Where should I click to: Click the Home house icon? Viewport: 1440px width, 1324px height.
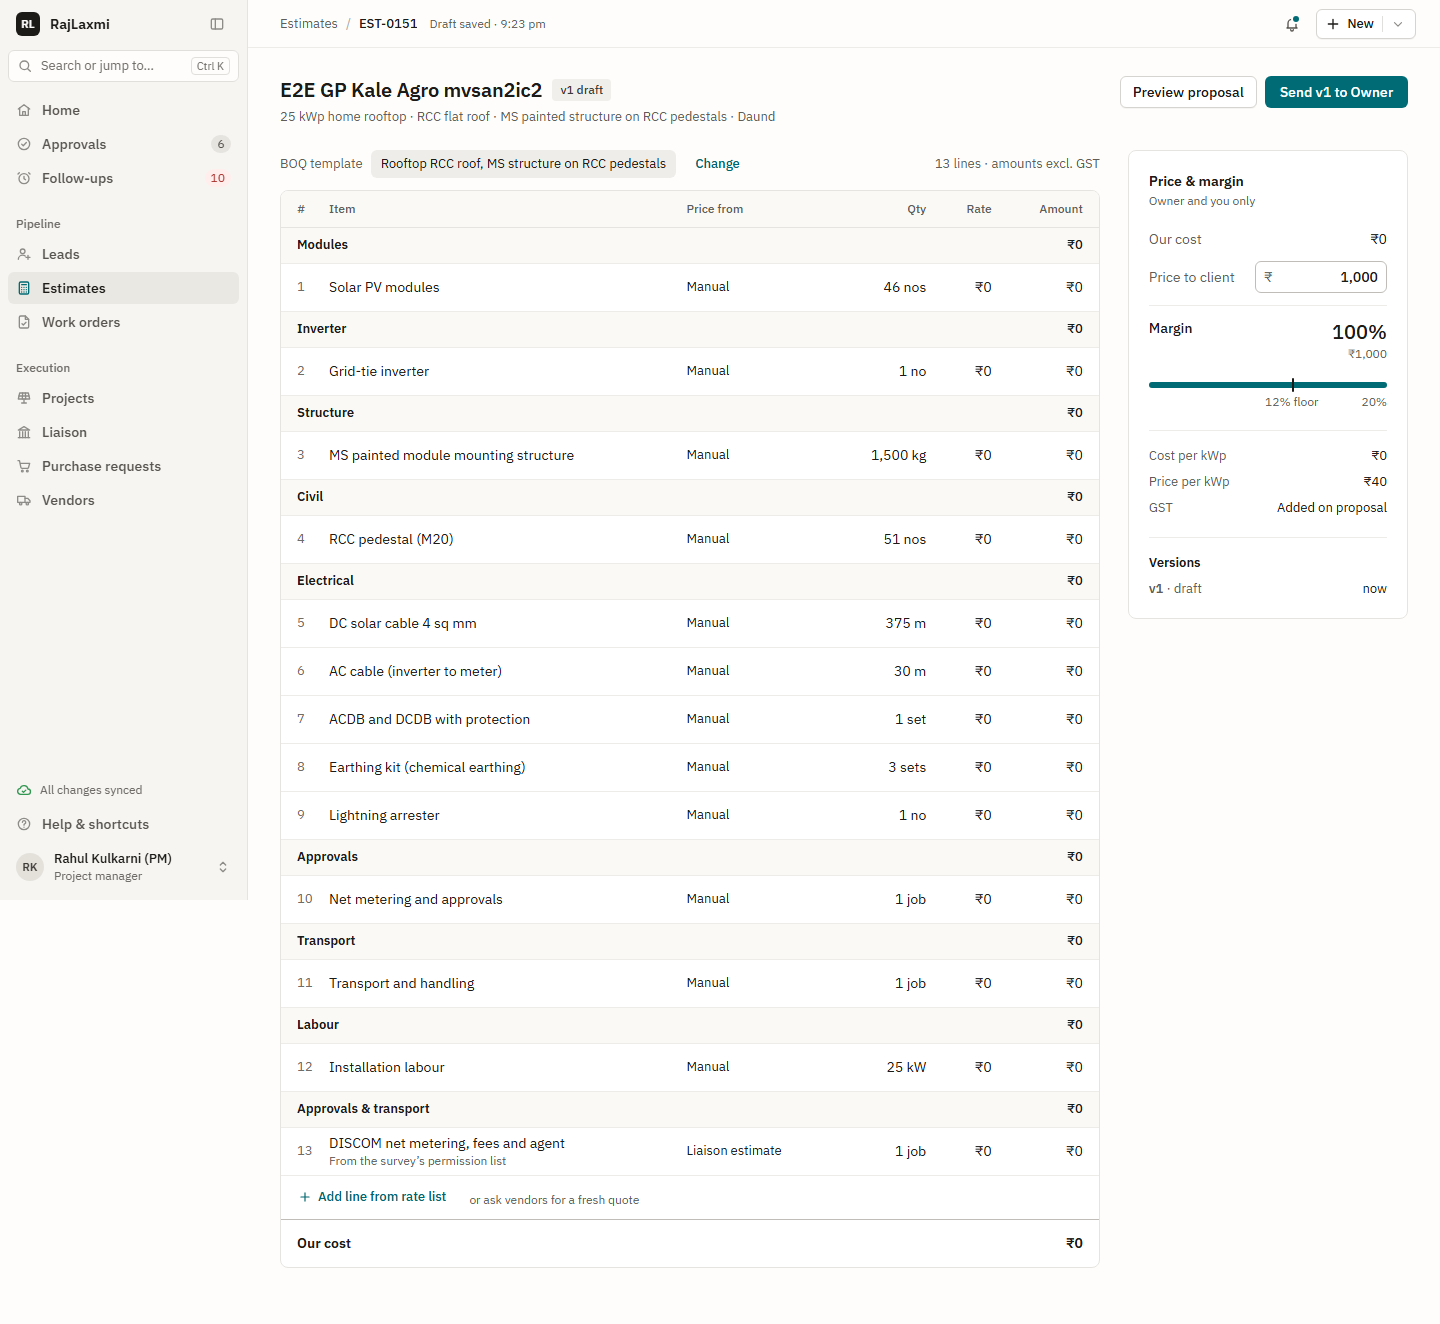pos(24,110)
